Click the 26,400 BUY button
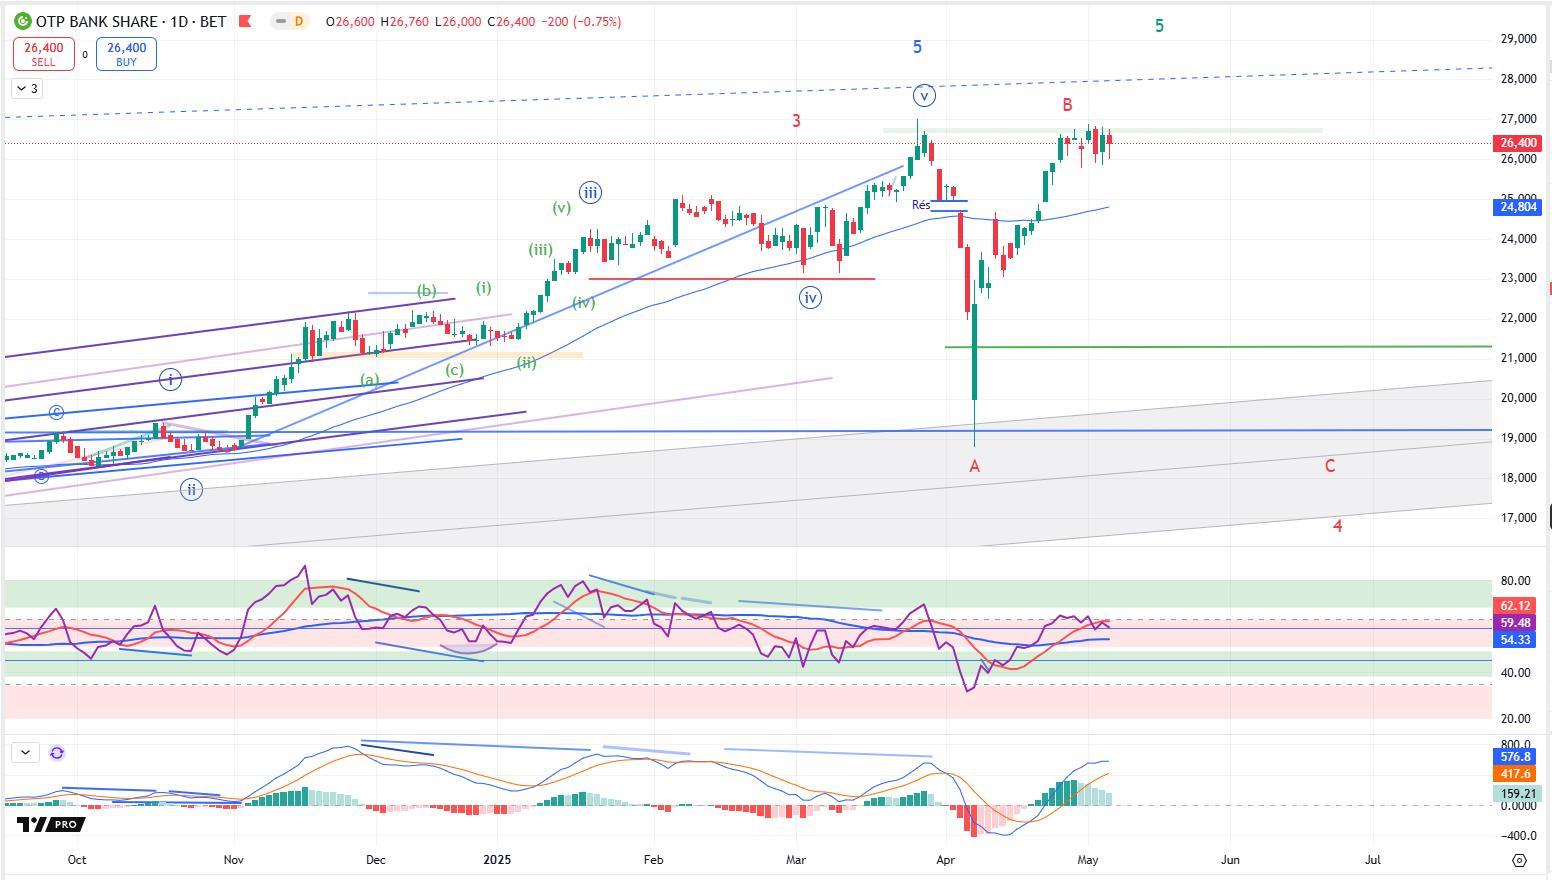The height and width of the screenshot is (880, 1552). 126,54
